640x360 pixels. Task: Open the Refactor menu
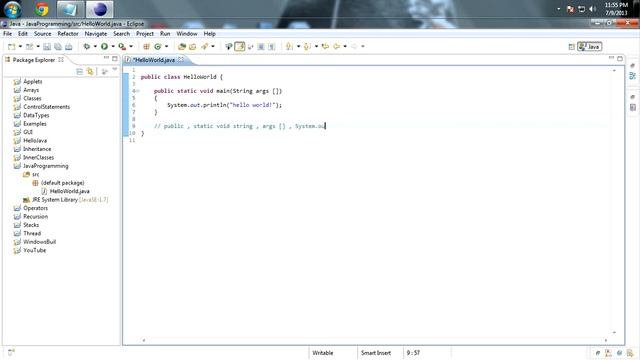[68, 33]
